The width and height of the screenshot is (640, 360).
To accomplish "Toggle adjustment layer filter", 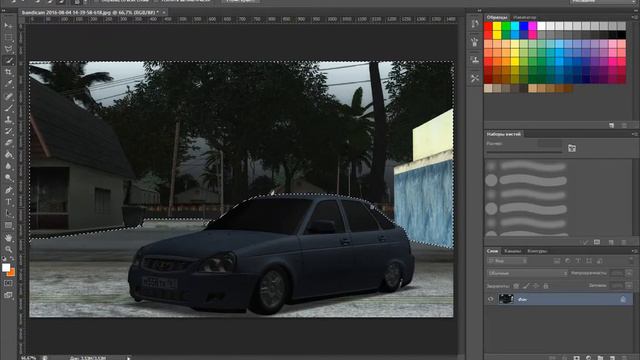I will click(x=568, y=260).
